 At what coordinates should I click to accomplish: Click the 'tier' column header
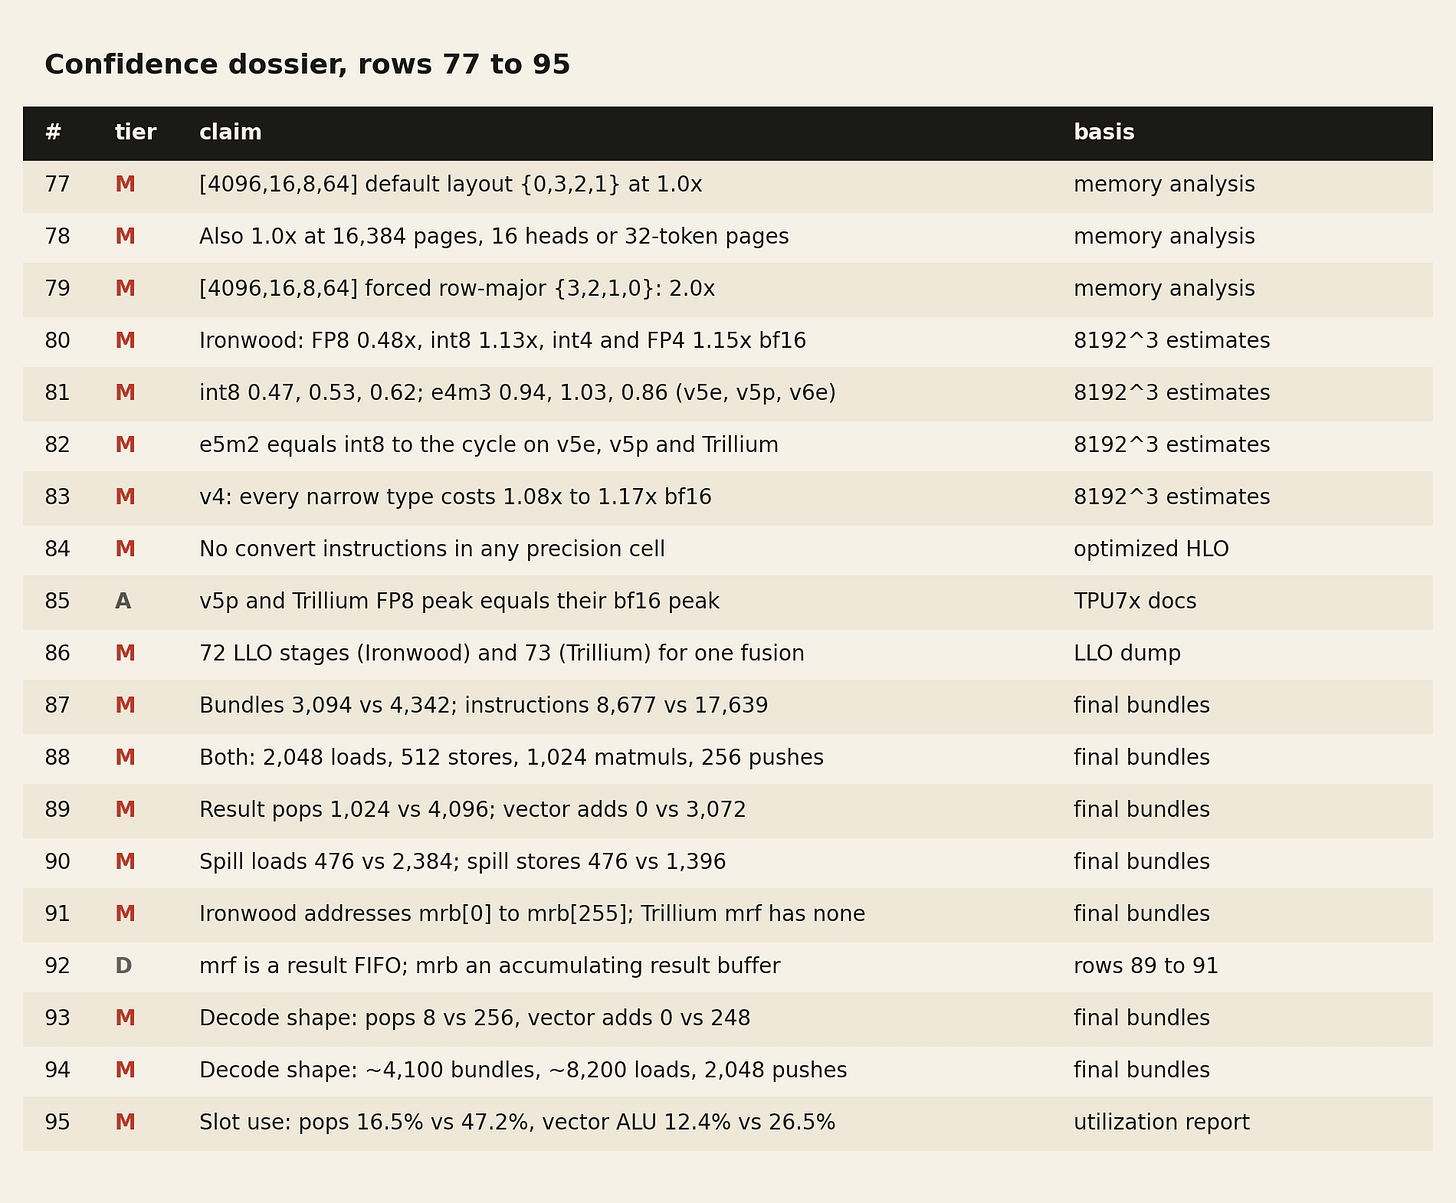click(135, 133)
